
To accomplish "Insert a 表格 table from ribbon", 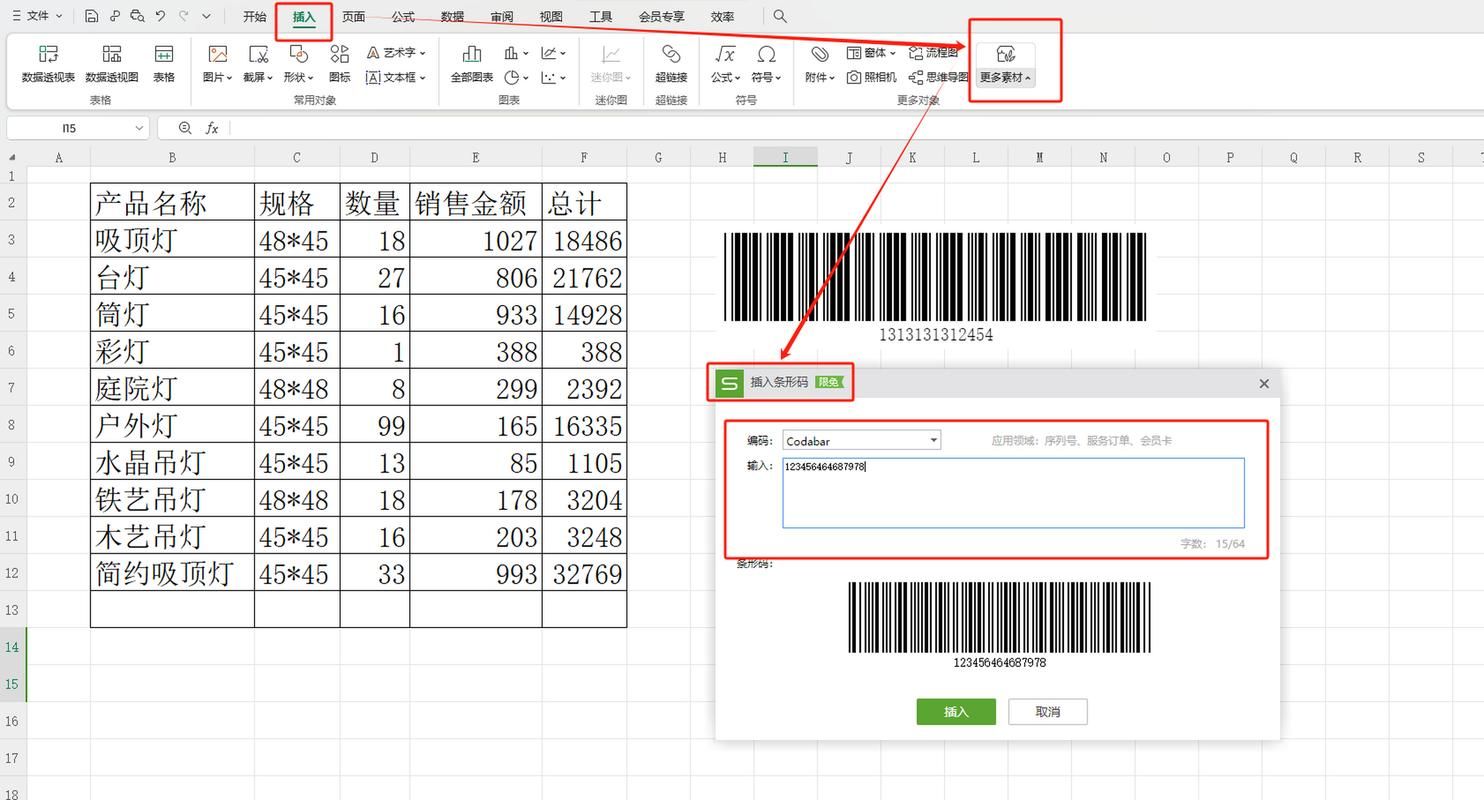I will [x=164, y=64].
